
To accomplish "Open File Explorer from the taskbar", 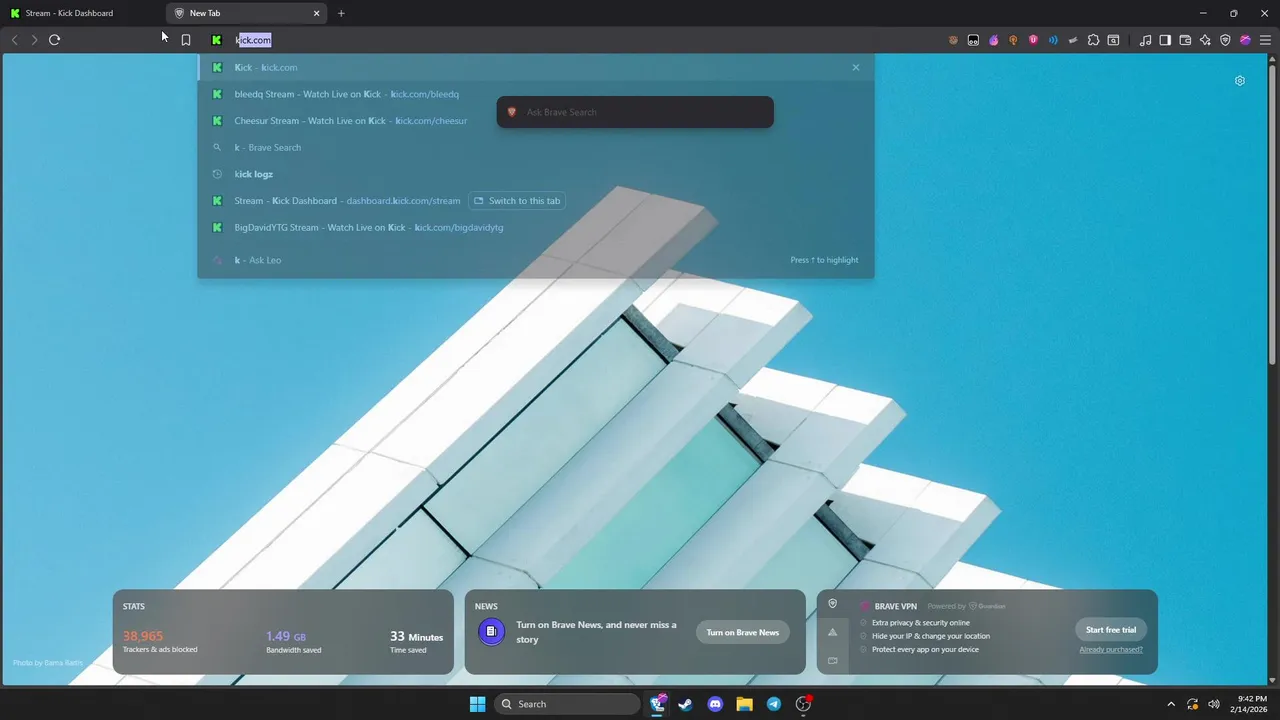I will pos(744,704).
